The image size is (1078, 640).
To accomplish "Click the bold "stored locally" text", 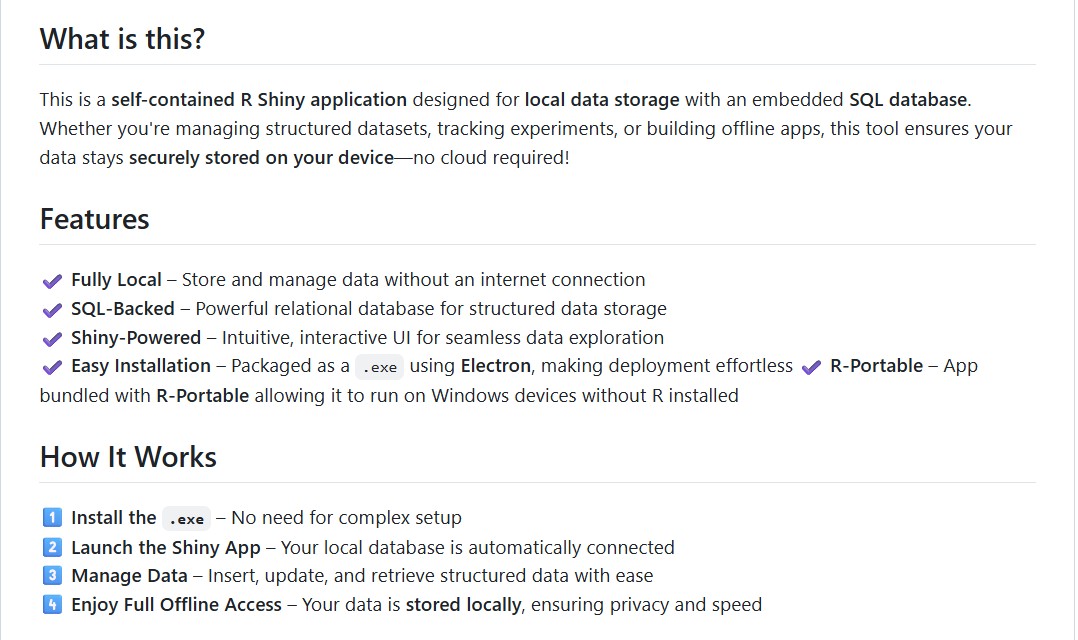I will click(463, 605).
